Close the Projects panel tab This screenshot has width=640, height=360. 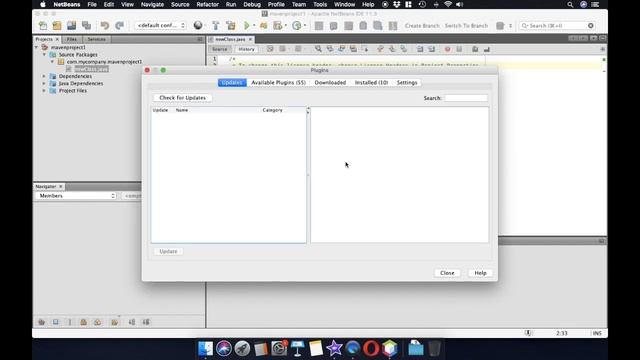point(57,39)
